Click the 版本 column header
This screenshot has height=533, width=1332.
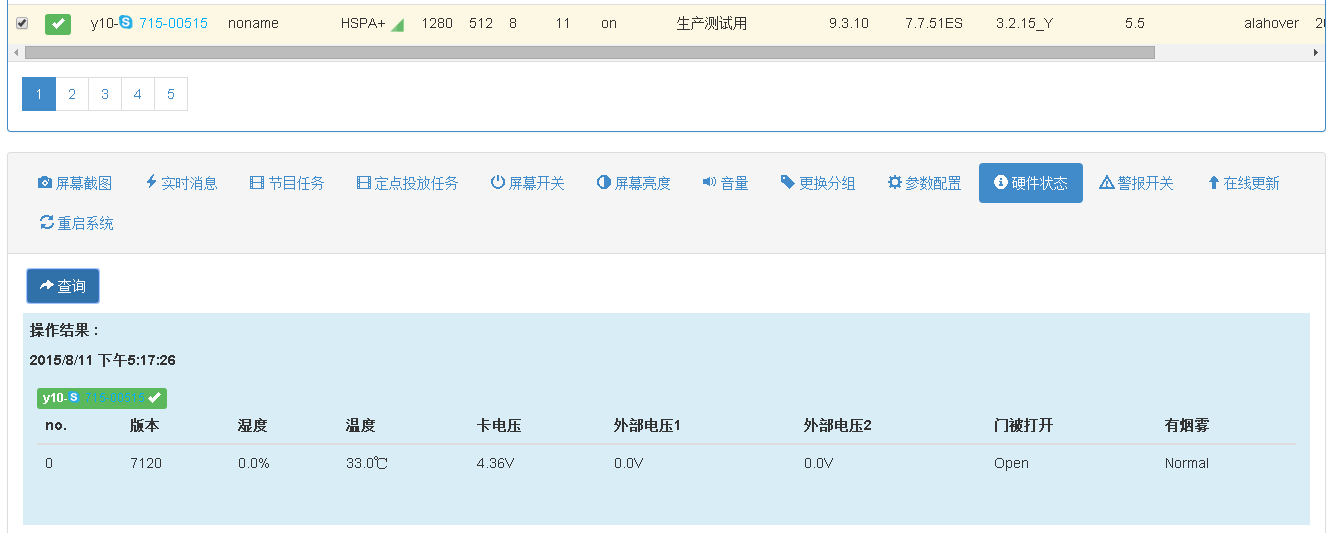[x=144, y=426]
